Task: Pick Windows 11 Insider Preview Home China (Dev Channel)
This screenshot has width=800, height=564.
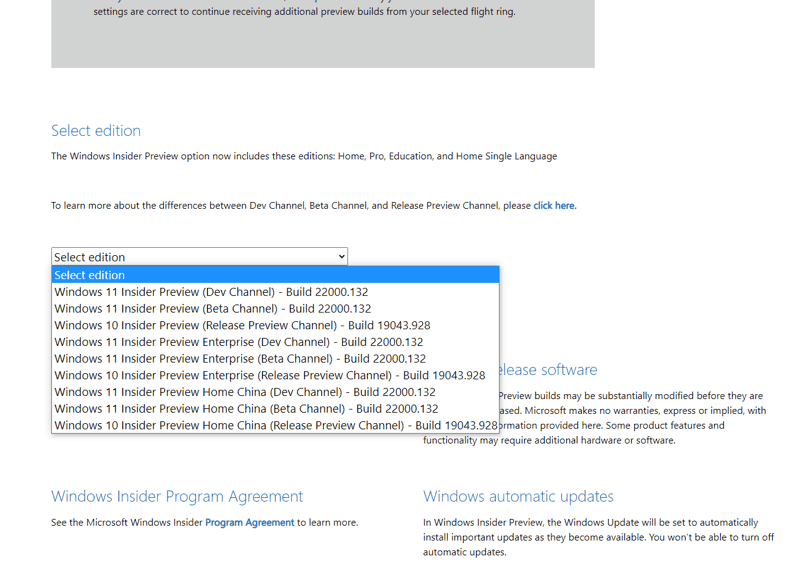Action: click(275, 392)
